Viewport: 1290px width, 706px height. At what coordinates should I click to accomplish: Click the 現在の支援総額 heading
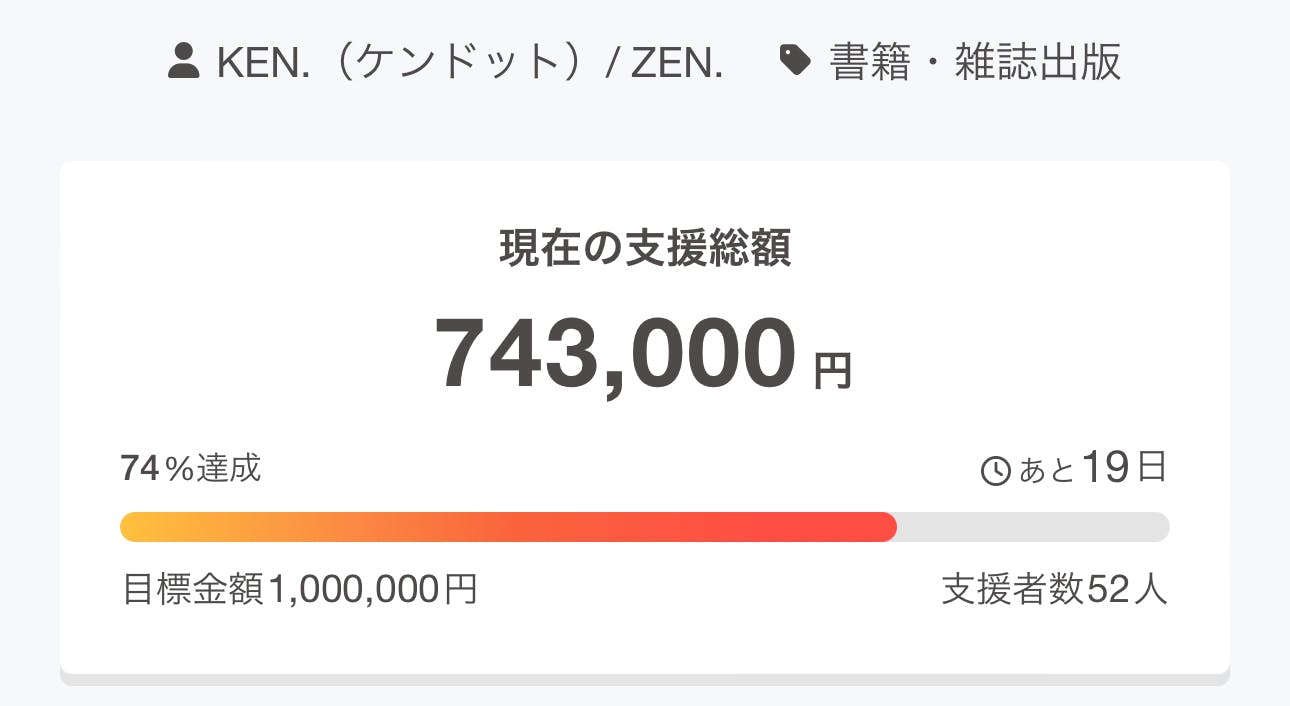tap(645, 250)
